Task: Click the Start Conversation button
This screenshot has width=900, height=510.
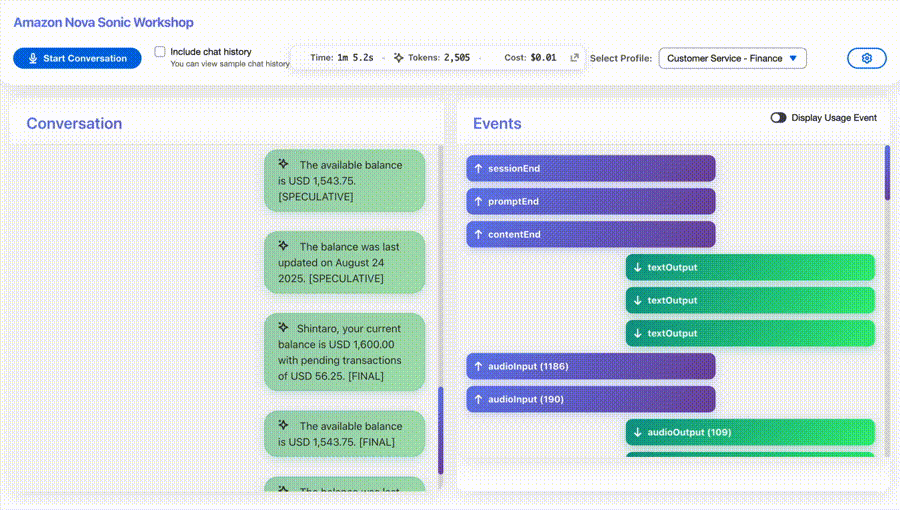Action: (x=77, y=58)
